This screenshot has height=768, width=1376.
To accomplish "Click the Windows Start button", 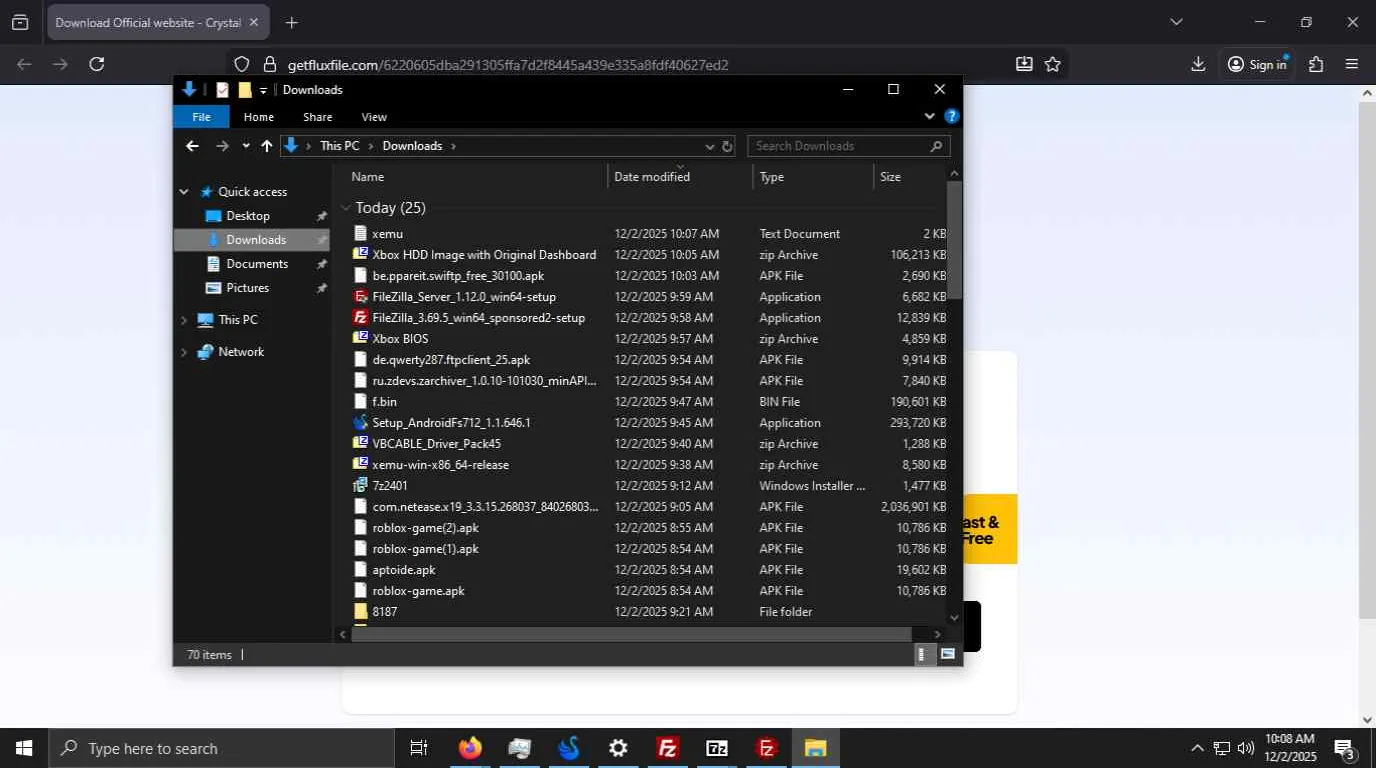I will coord(23,748).
